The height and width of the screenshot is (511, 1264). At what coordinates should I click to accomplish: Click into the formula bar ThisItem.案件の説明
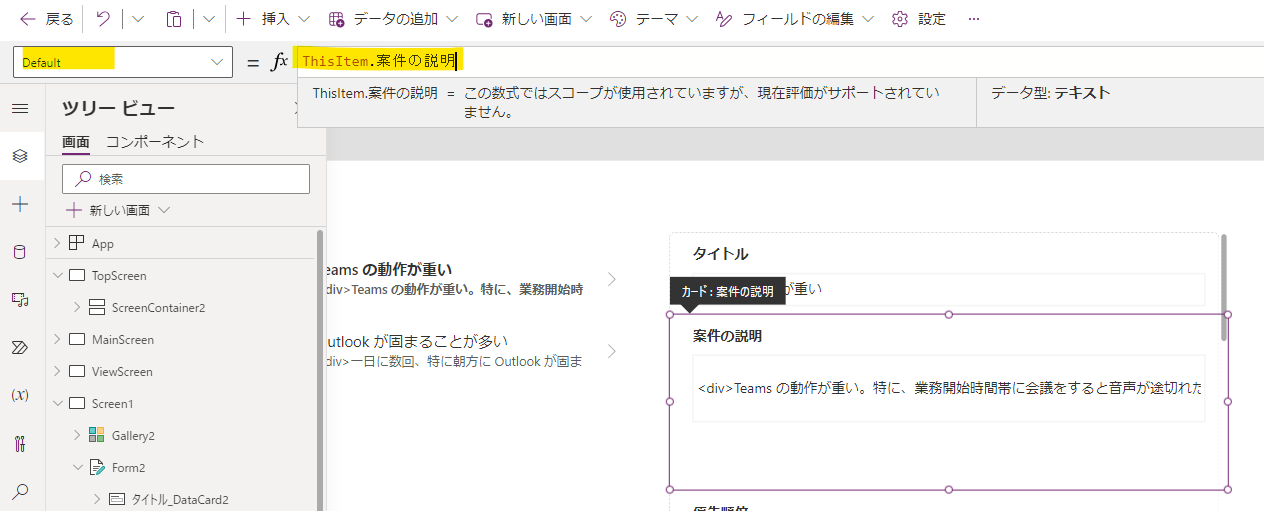[780, 61]
